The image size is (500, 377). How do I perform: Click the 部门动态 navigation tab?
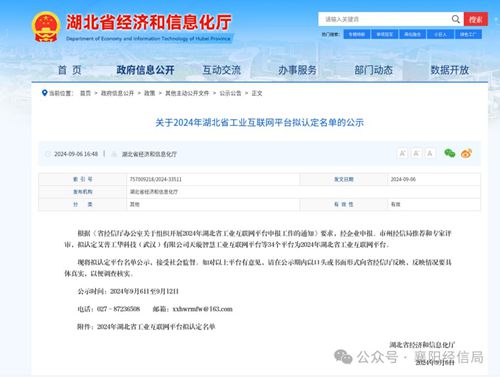(373, 70)
